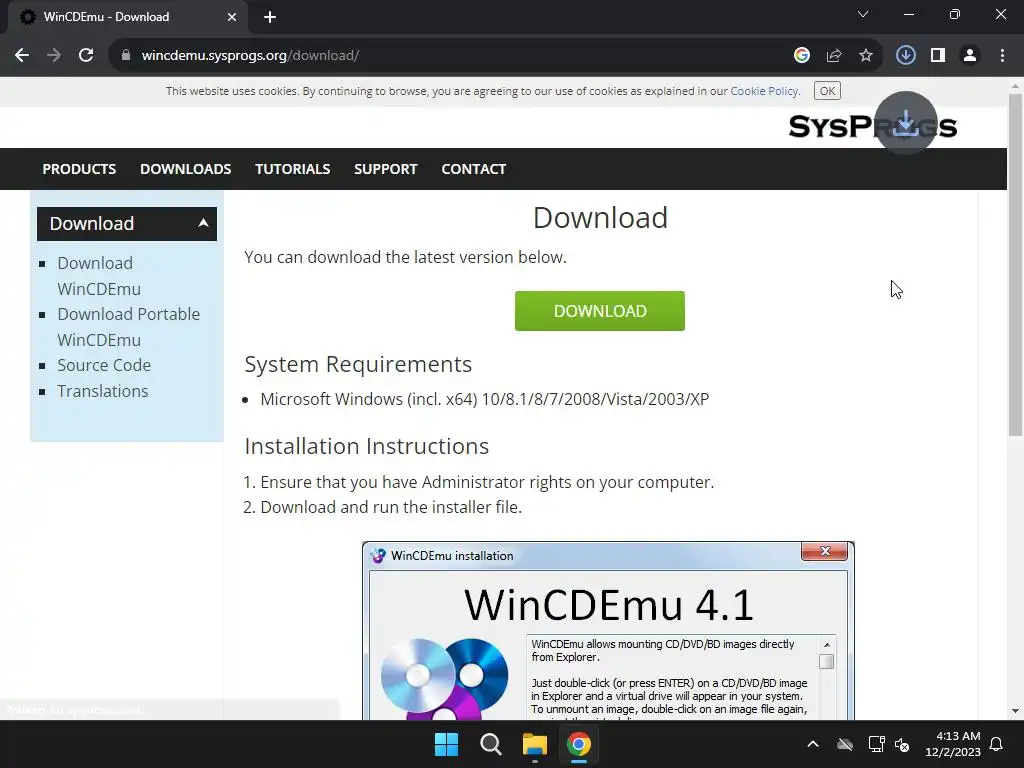Open the Windows Start menu
Viewport: 1024px width, 768px height.
[x=447, y=744]
